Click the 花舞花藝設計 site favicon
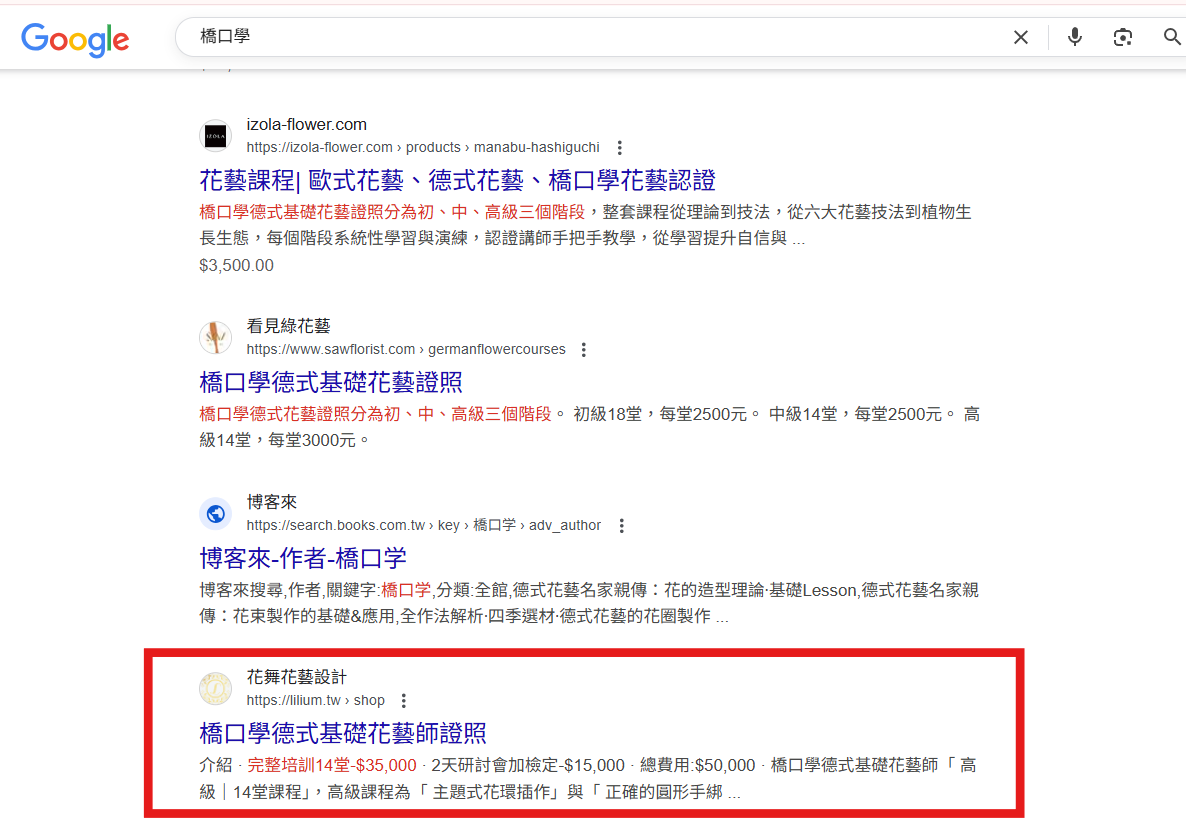The width and height of the screenshot is (1186, 820). (x=216, y=688)
